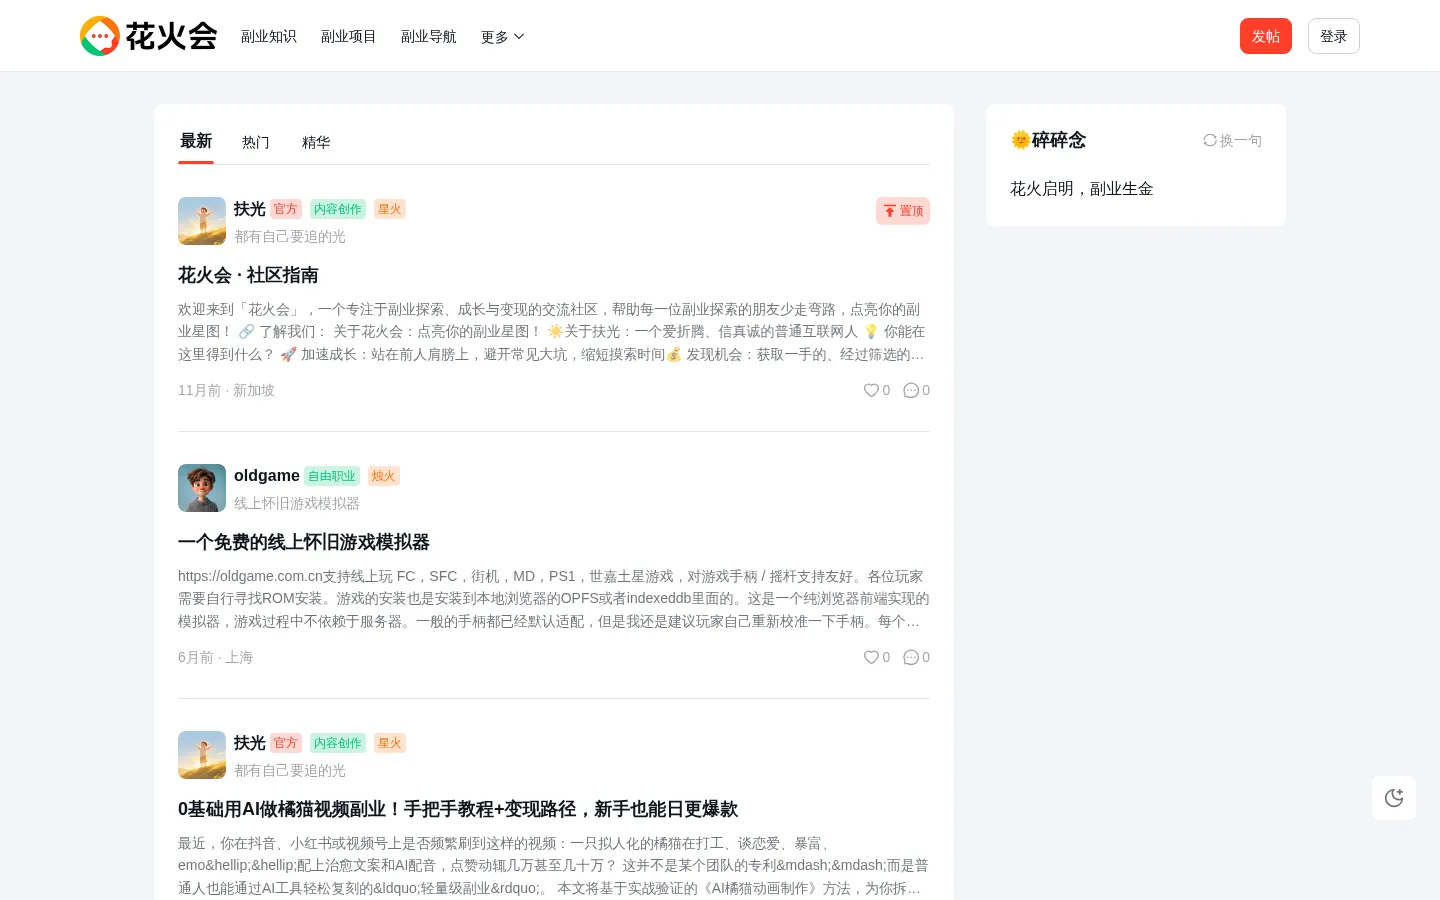
Task: Switch to the 最新 tab
Action: coord(196,141)
